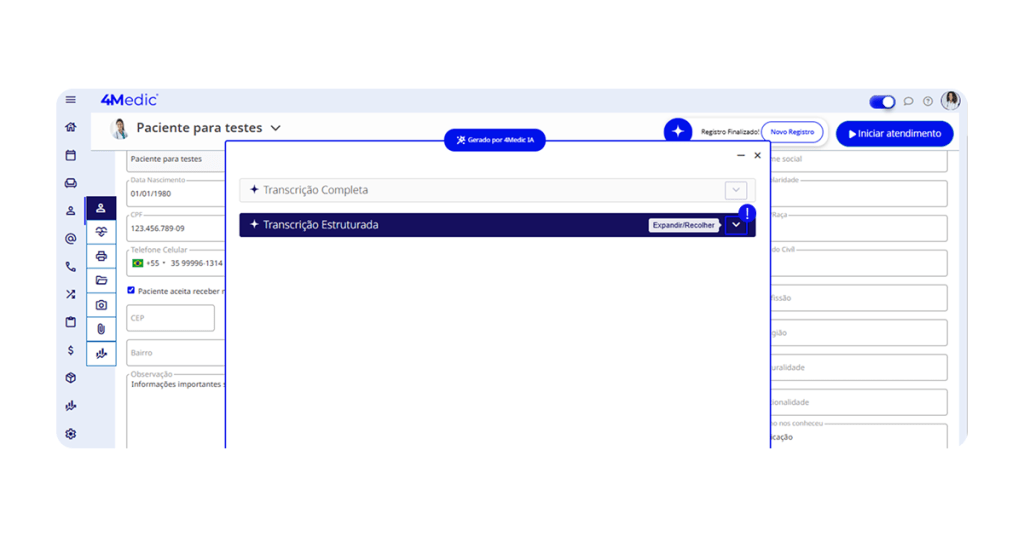Image resolution: width=1024 pixels, height=537 pixels.
Task: Click the phone icon in sidebar
Action: (71, 267)
